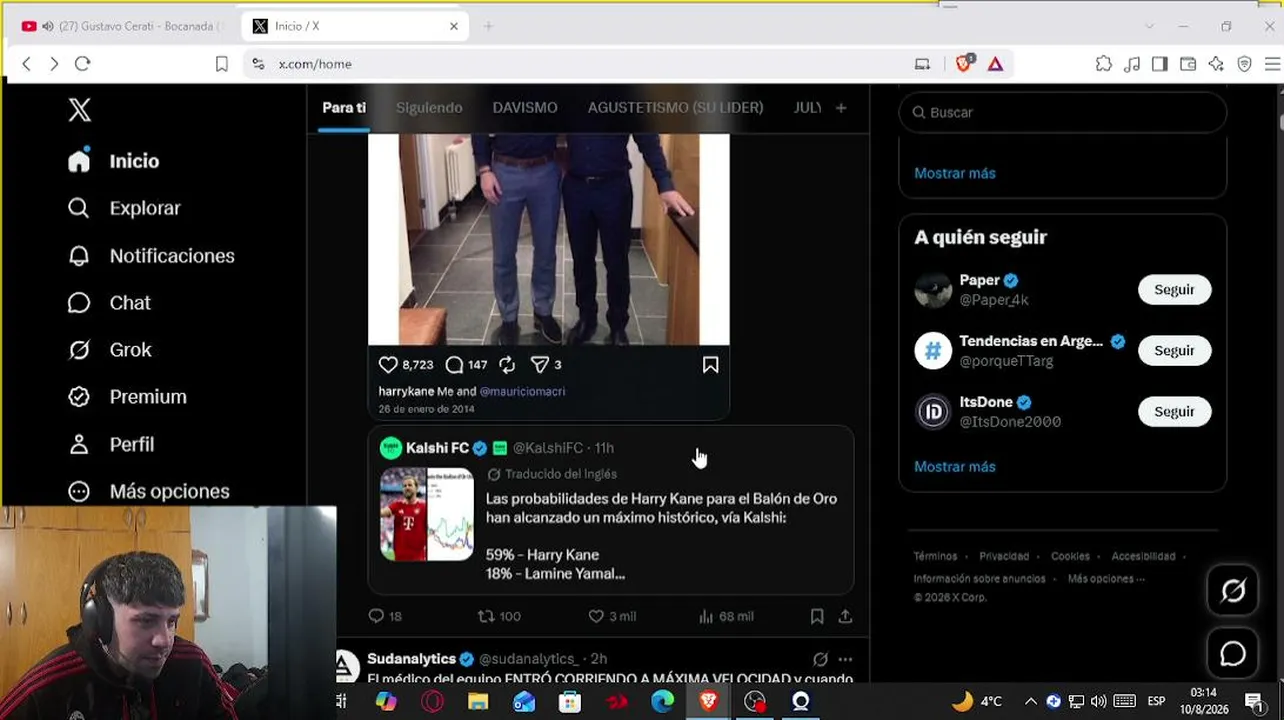
Task: Click Mostrar más above A quién seguir
Action: (955, 173)
